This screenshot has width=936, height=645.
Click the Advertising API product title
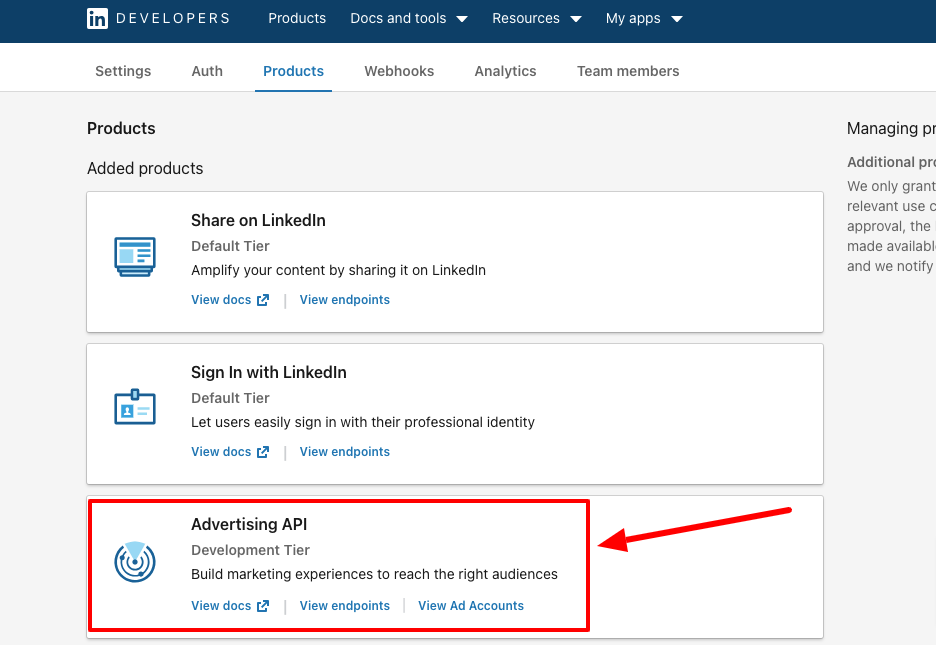click(249, 524)
